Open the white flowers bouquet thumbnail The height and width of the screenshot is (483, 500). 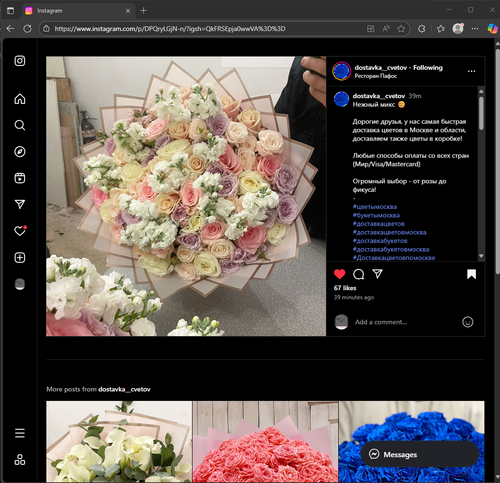click(119, 442)
